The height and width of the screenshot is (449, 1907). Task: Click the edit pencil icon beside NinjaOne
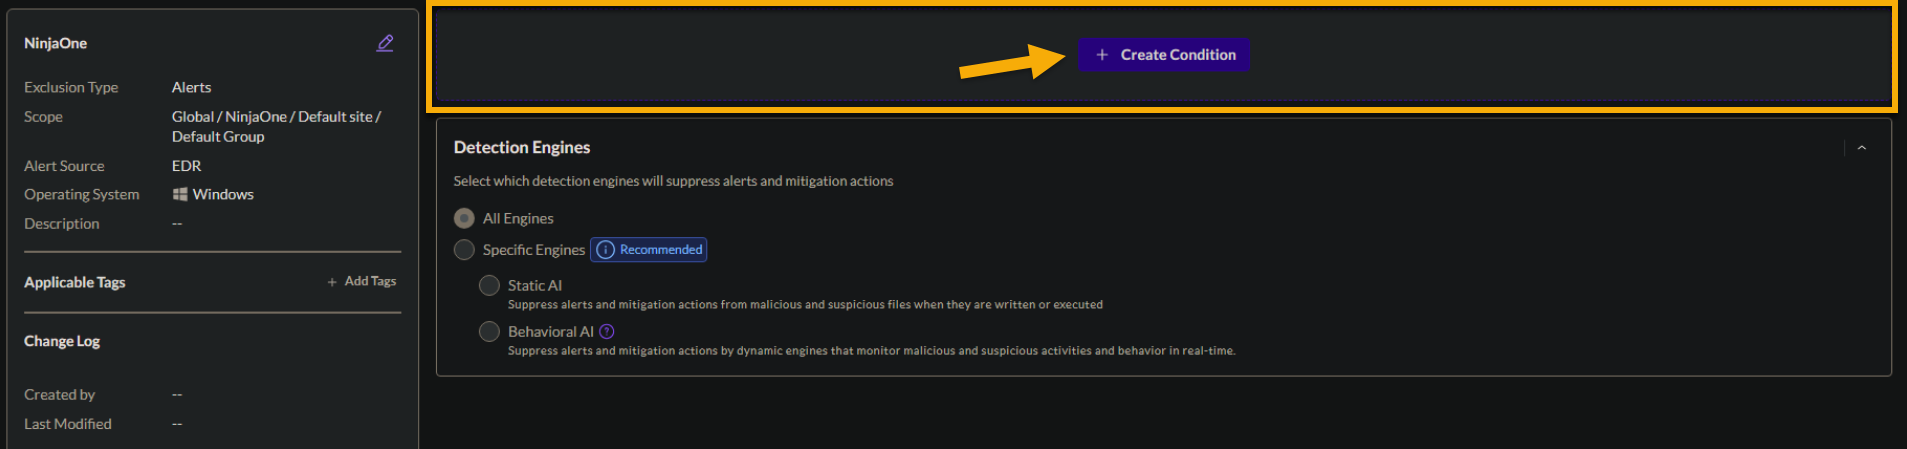coord(385,43)
